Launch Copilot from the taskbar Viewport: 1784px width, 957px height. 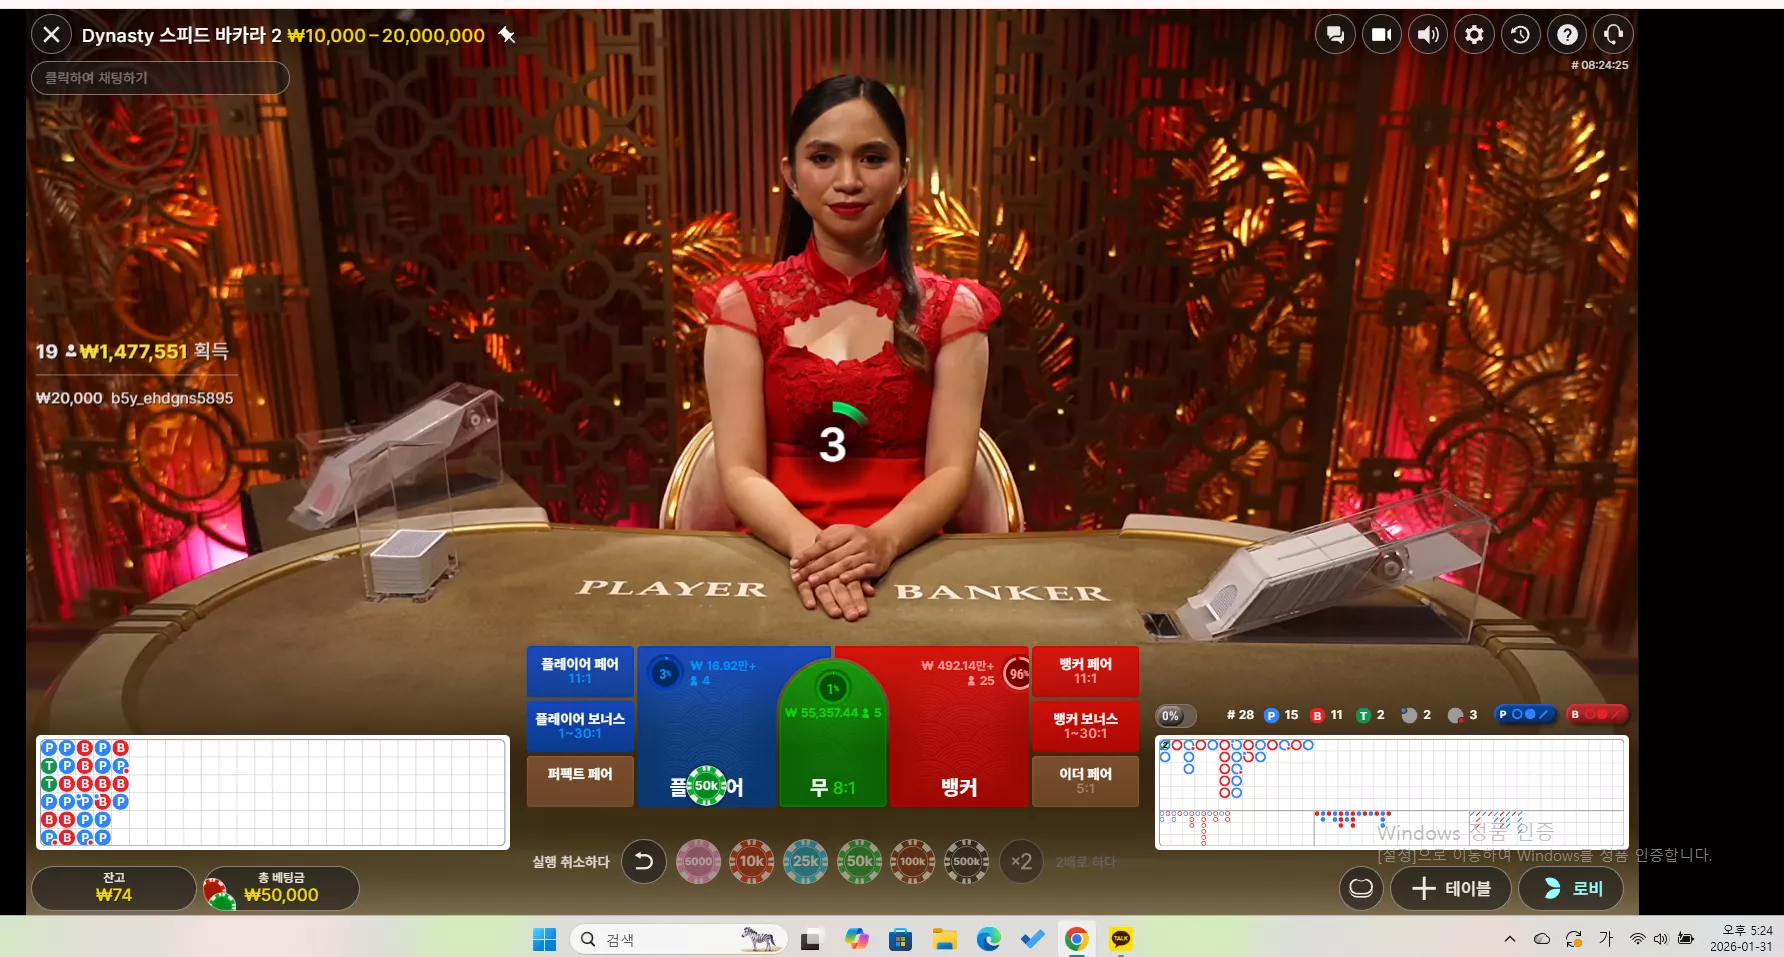pyautogui.click(x=856, y=939)
